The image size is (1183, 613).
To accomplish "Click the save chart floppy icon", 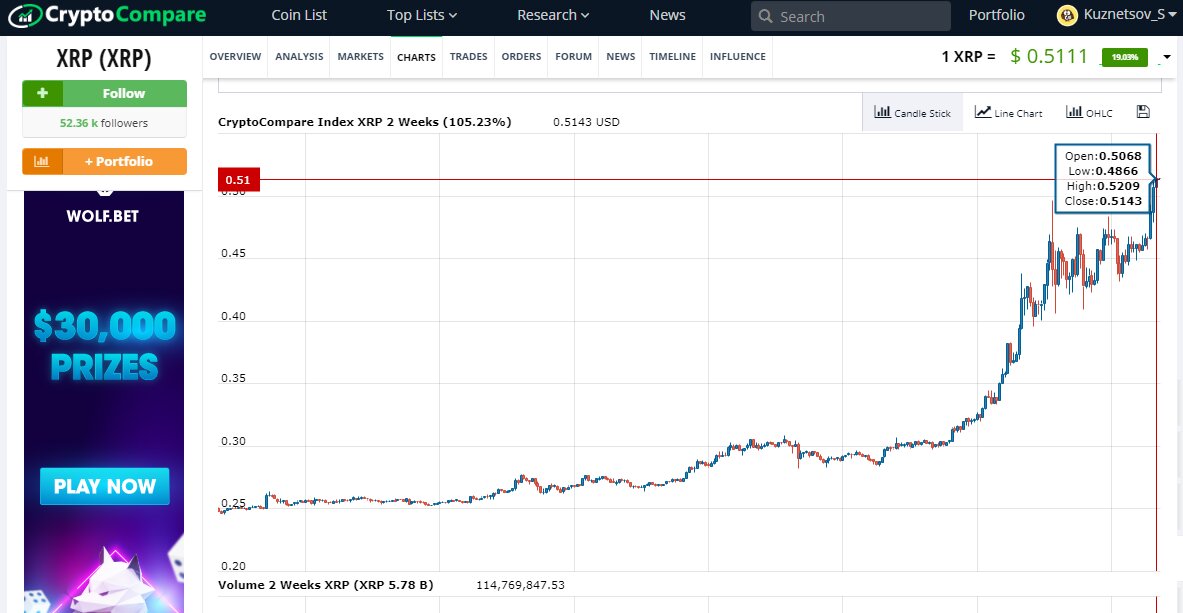I will point(1143,112).
